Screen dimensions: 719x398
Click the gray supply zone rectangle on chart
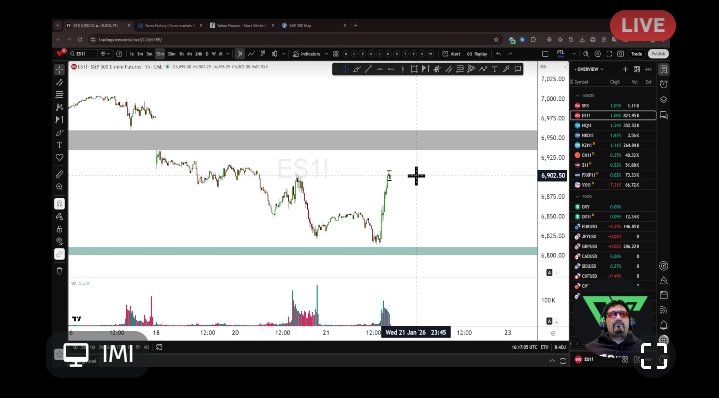(303, 140)
